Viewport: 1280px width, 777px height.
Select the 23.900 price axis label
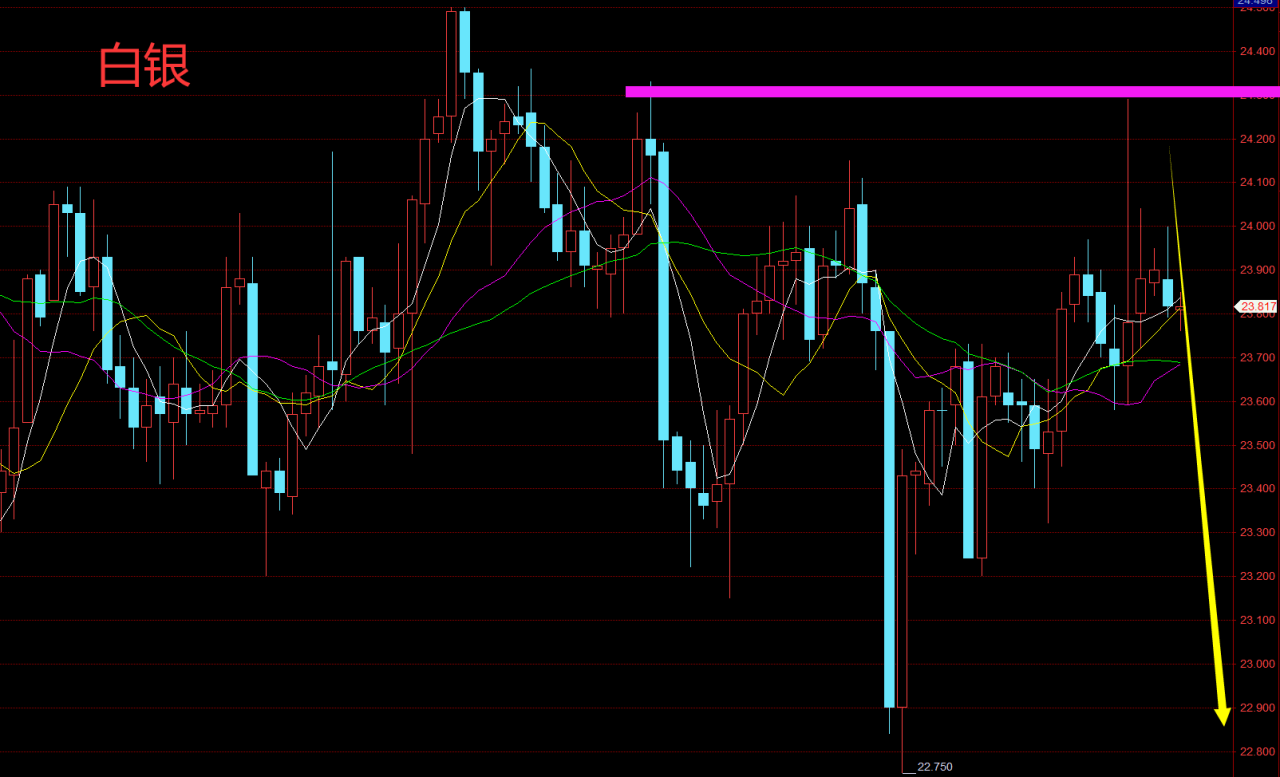[1258, 270]
